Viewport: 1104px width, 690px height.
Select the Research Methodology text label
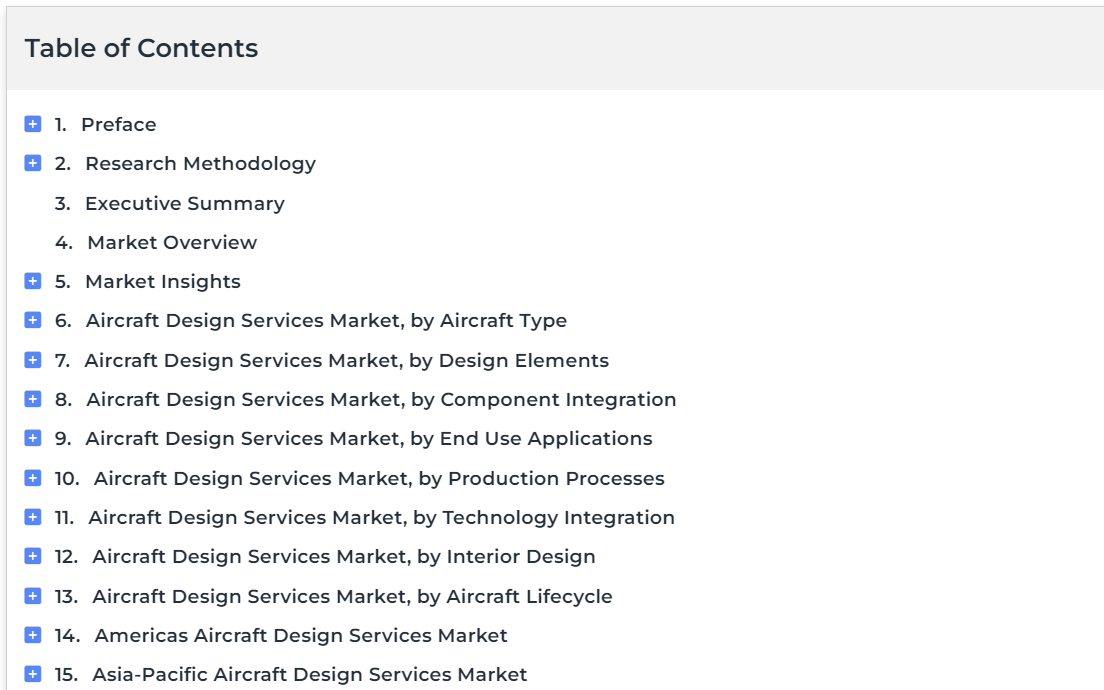coord(200,163)
